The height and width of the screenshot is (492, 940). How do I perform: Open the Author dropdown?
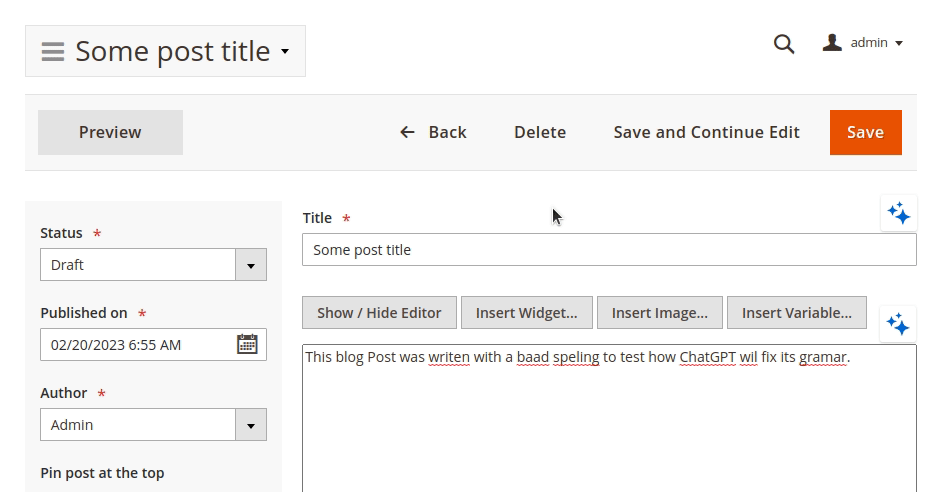(x=250, y=425)
